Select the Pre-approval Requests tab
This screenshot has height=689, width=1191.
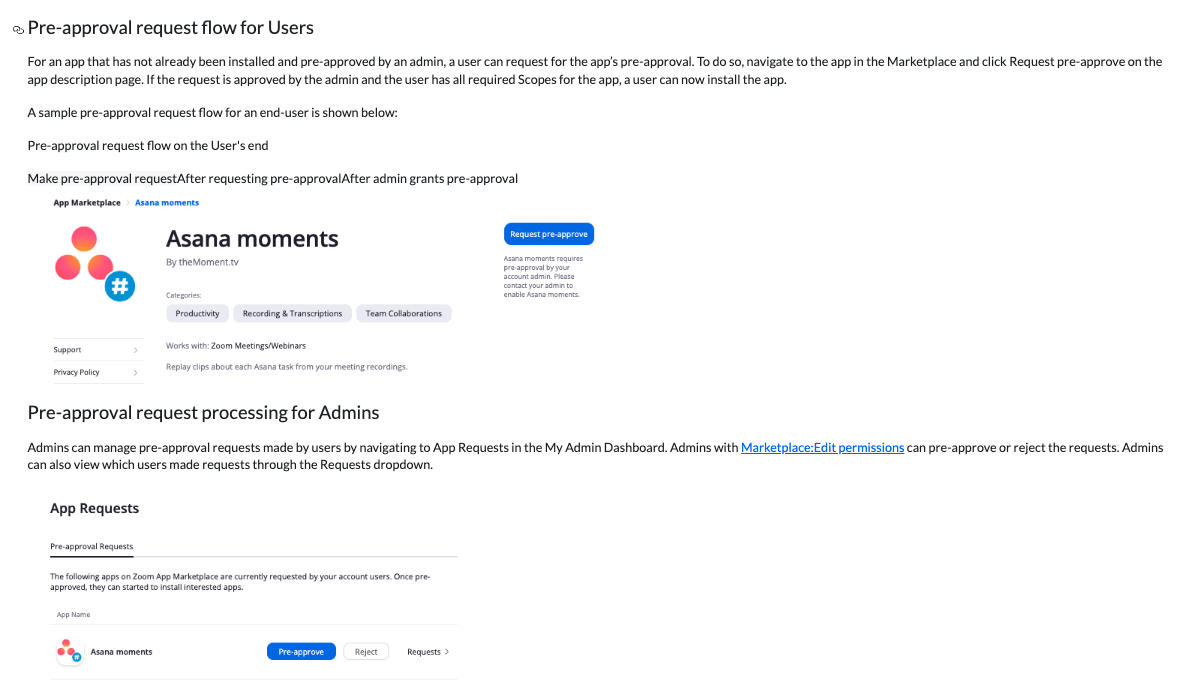pyautogui.click(x=92, y=547)
